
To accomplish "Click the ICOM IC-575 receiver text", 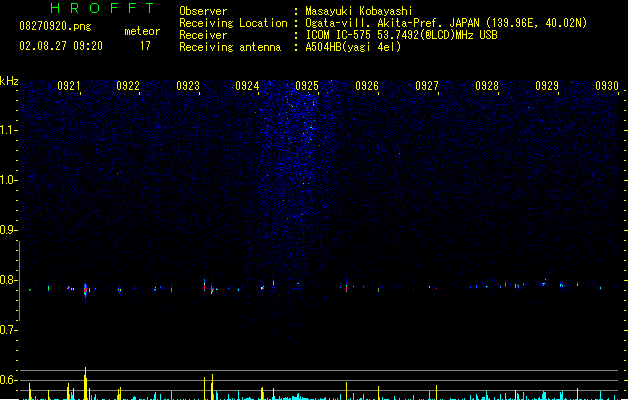I will 402,35.
